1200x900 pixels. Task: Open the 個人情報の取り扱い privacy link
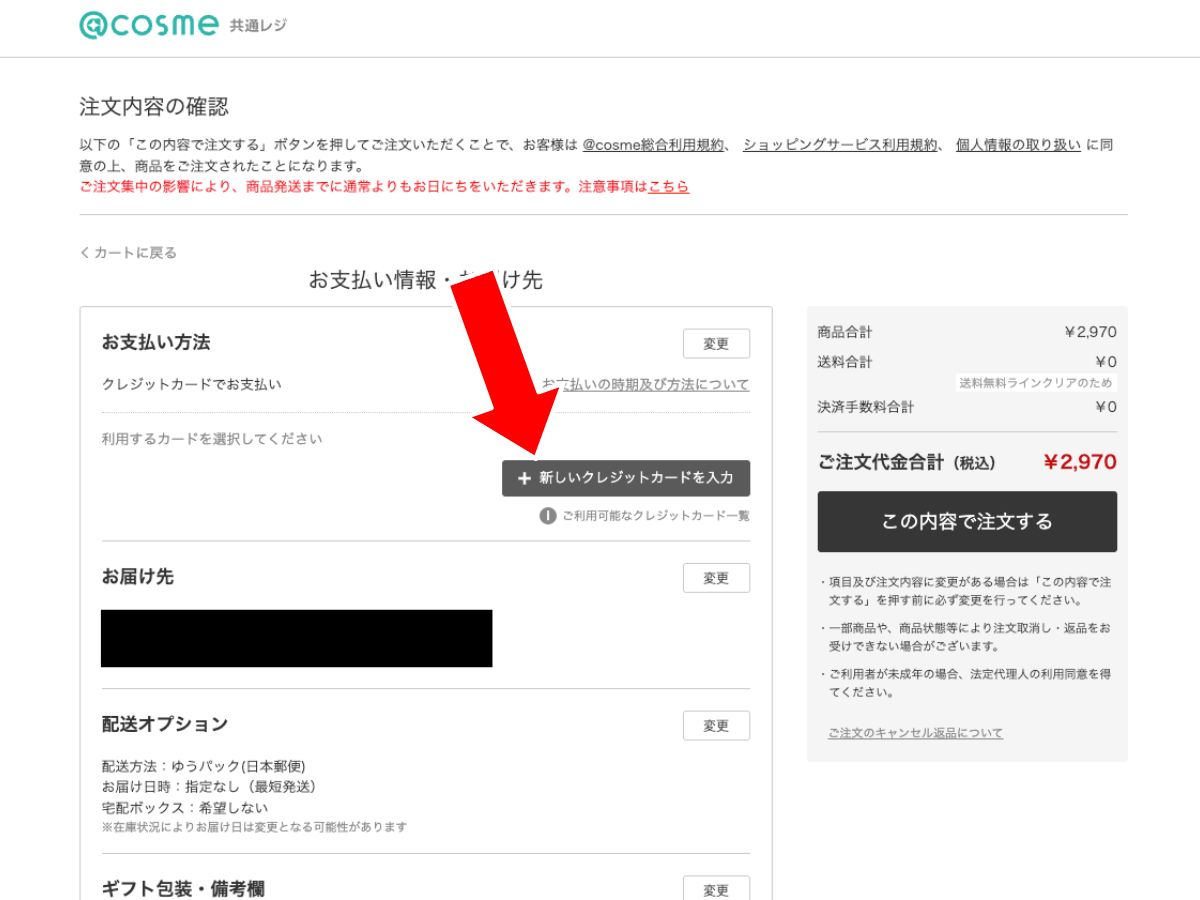pyautogui.click(x=1017, y=145)
